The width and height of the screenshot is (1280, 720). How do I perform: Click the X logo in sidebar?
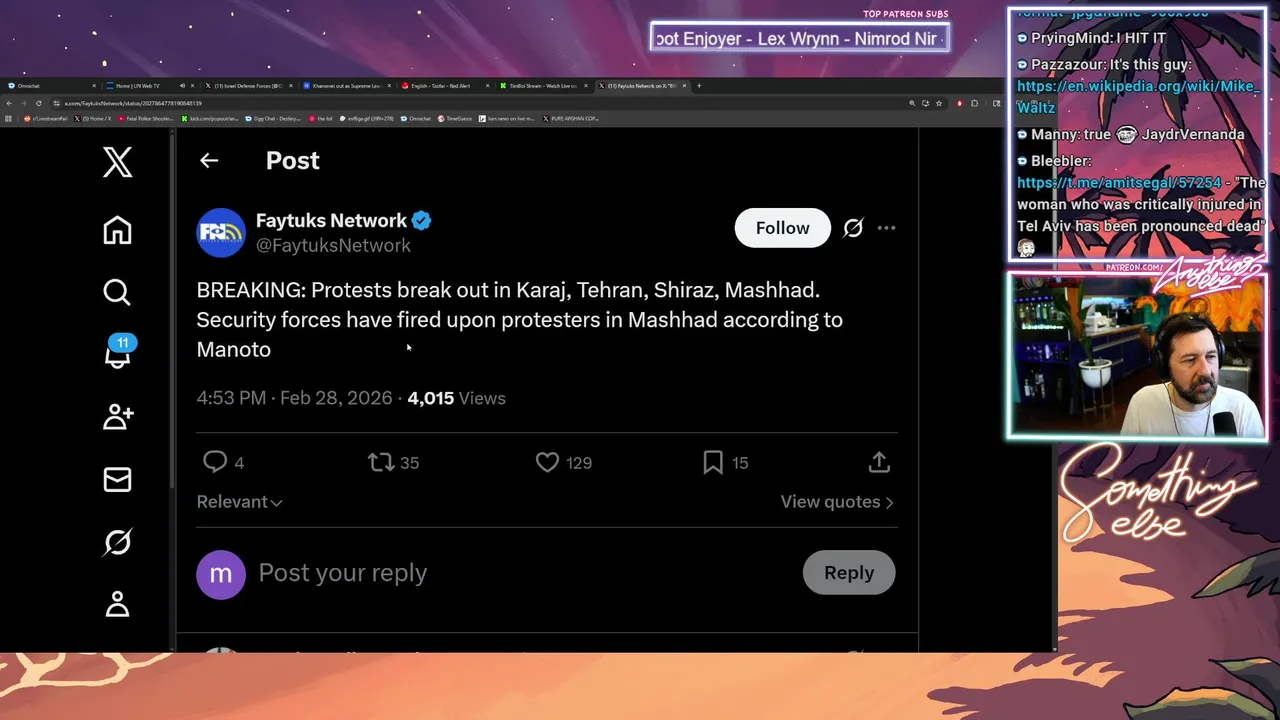tap(117, 162)
